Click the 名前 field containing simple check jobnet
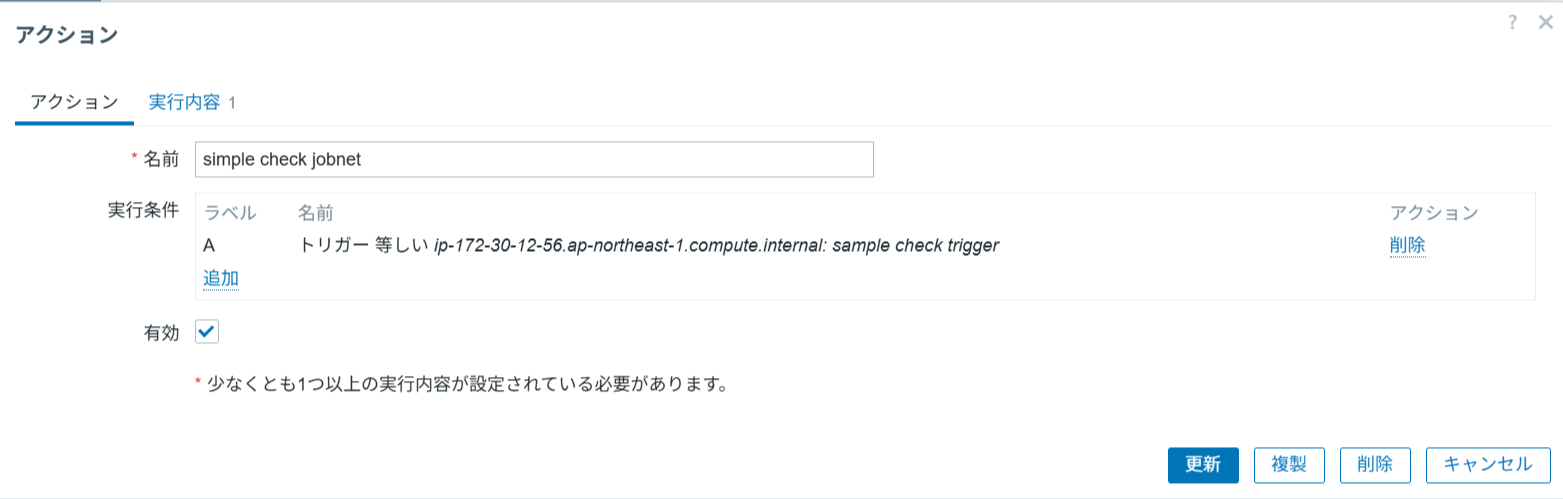This screenshot has width=1563, height=499. (534, 160)
